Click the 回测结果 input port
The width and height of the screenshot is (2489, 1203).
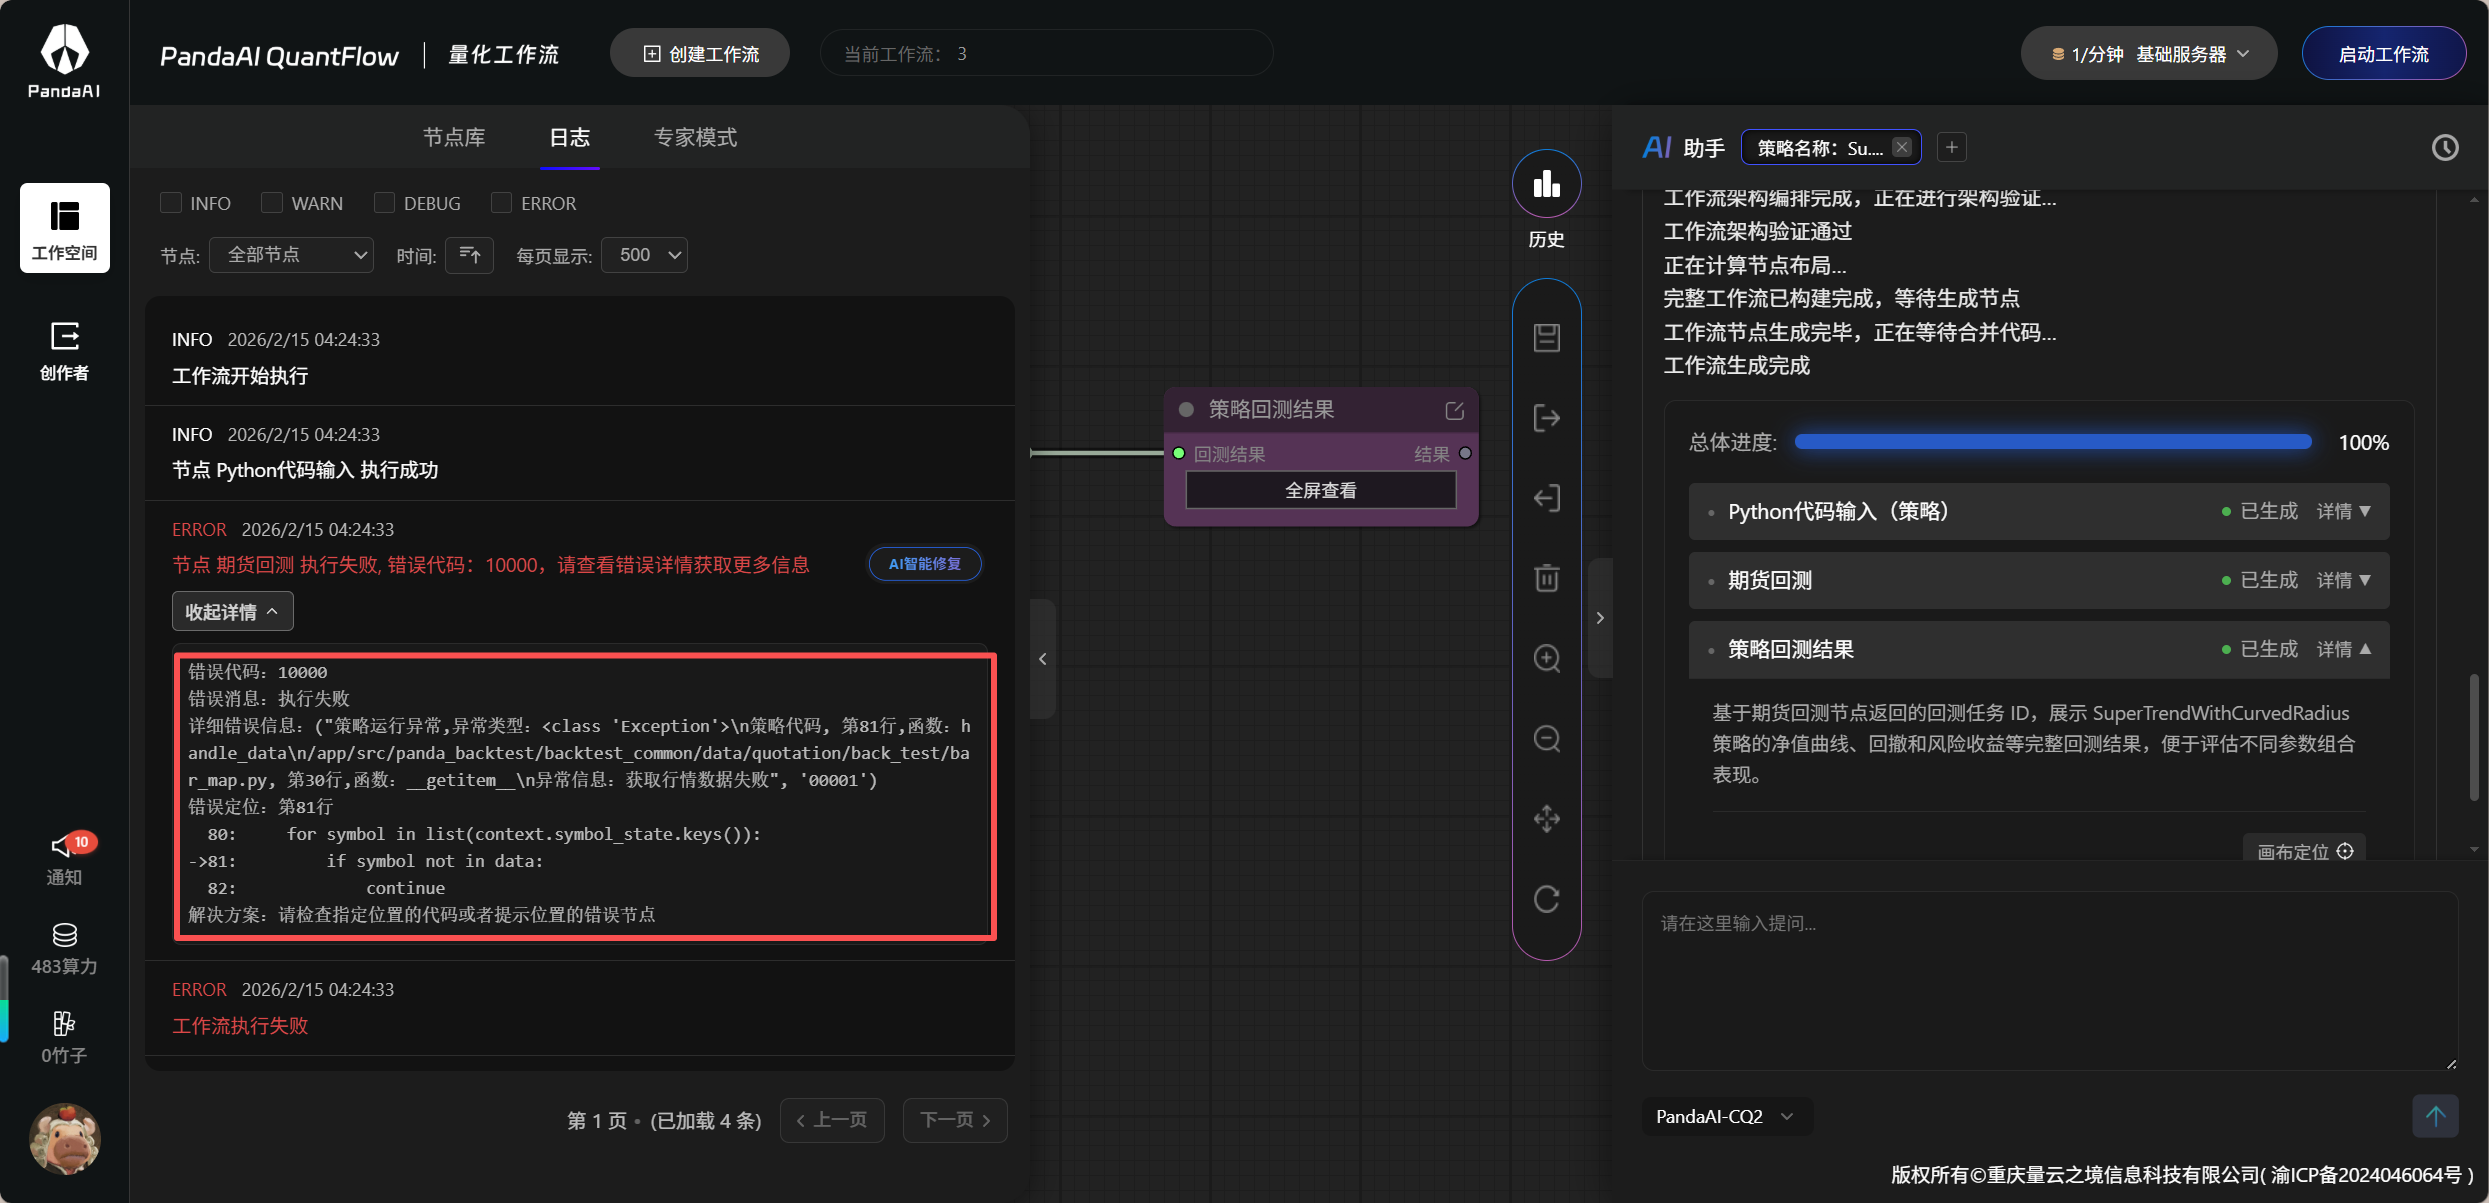click(1179, 453)
